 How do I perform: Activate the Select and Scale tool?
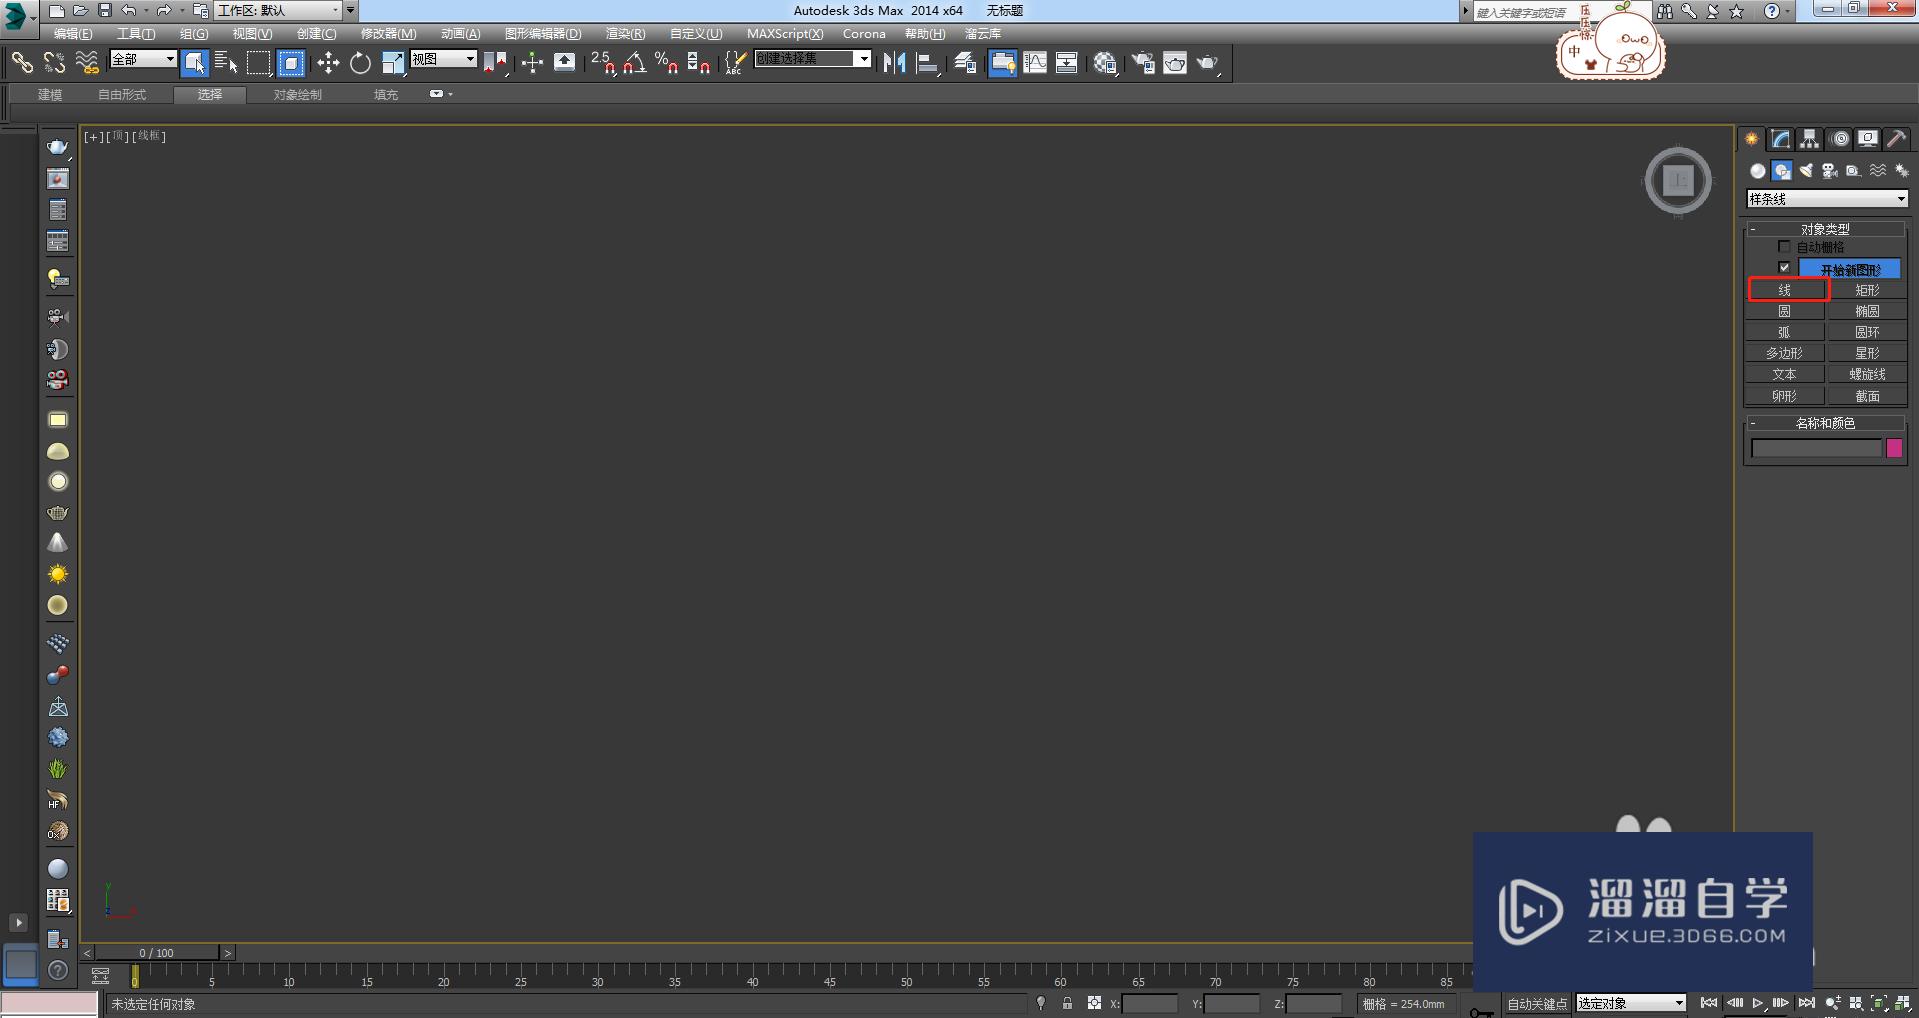[393, 63]
